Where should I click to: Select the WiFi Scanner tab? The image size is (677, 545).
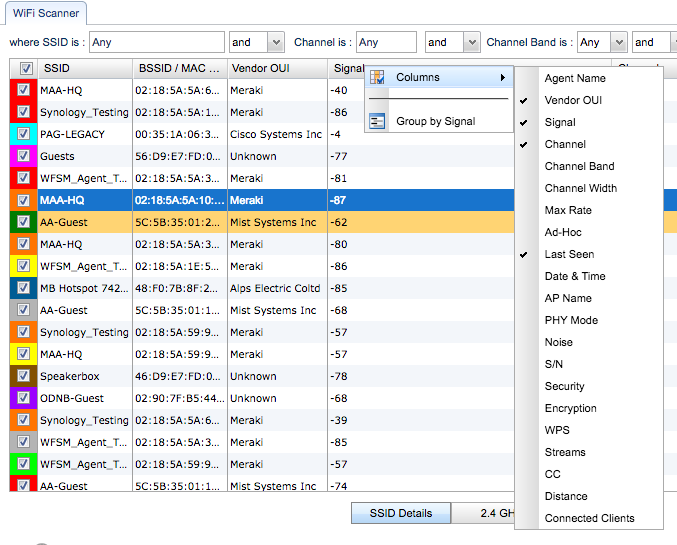(46, 13)
